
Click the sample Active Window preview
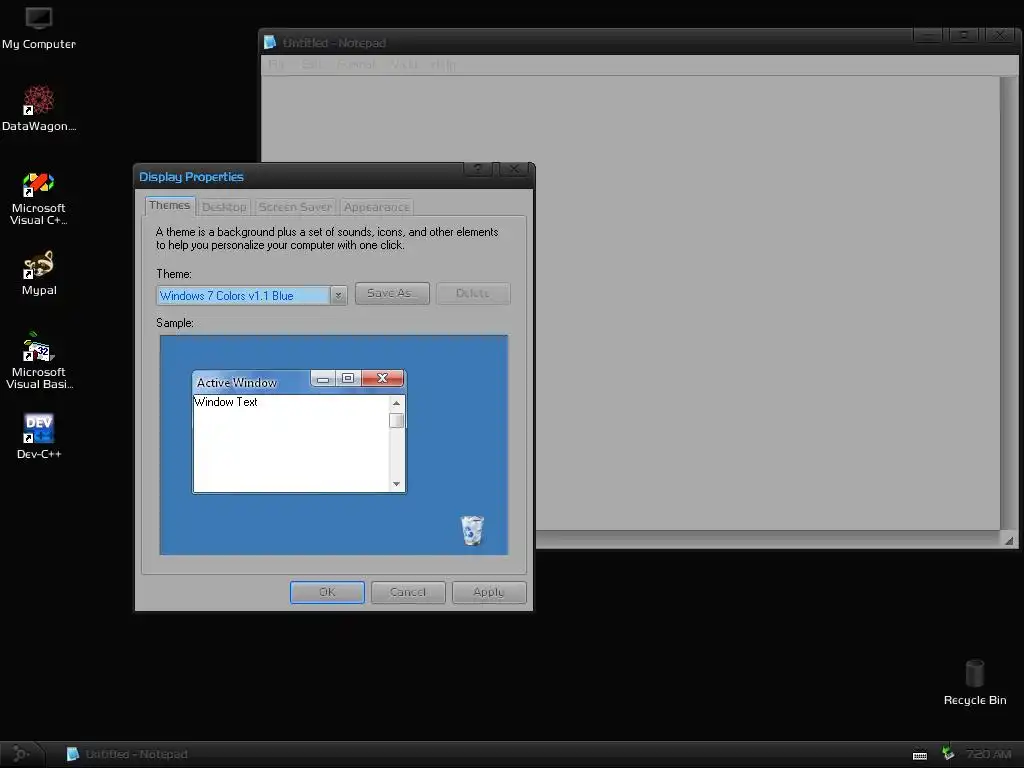[299, 432]
